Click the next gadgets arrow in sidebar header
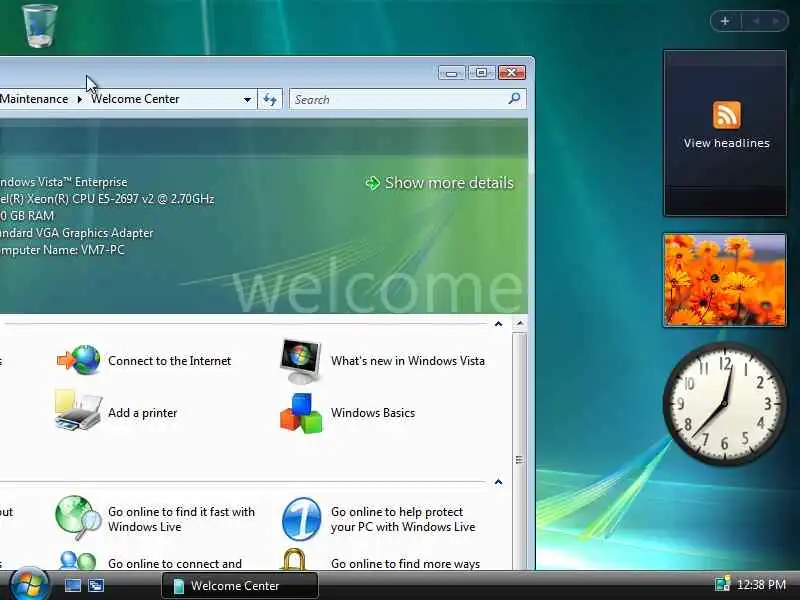The width and height of the screenshot is (800, 600). pos(776,21)
